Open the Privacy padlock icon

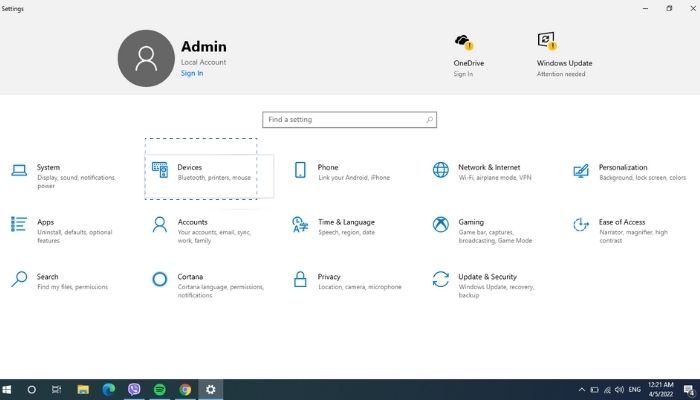(x=300, y=279)
